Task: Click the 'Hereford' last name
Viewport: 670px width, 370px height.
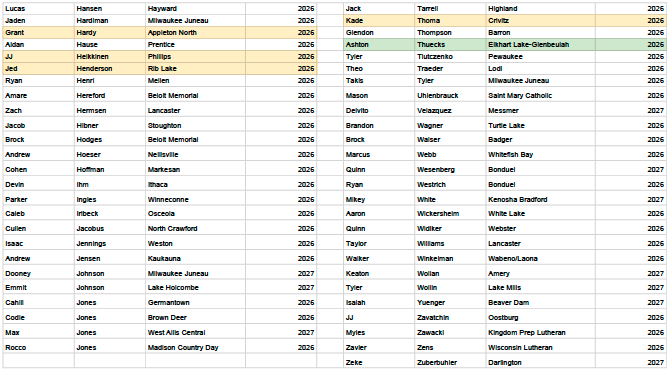Action: (110, 95)
